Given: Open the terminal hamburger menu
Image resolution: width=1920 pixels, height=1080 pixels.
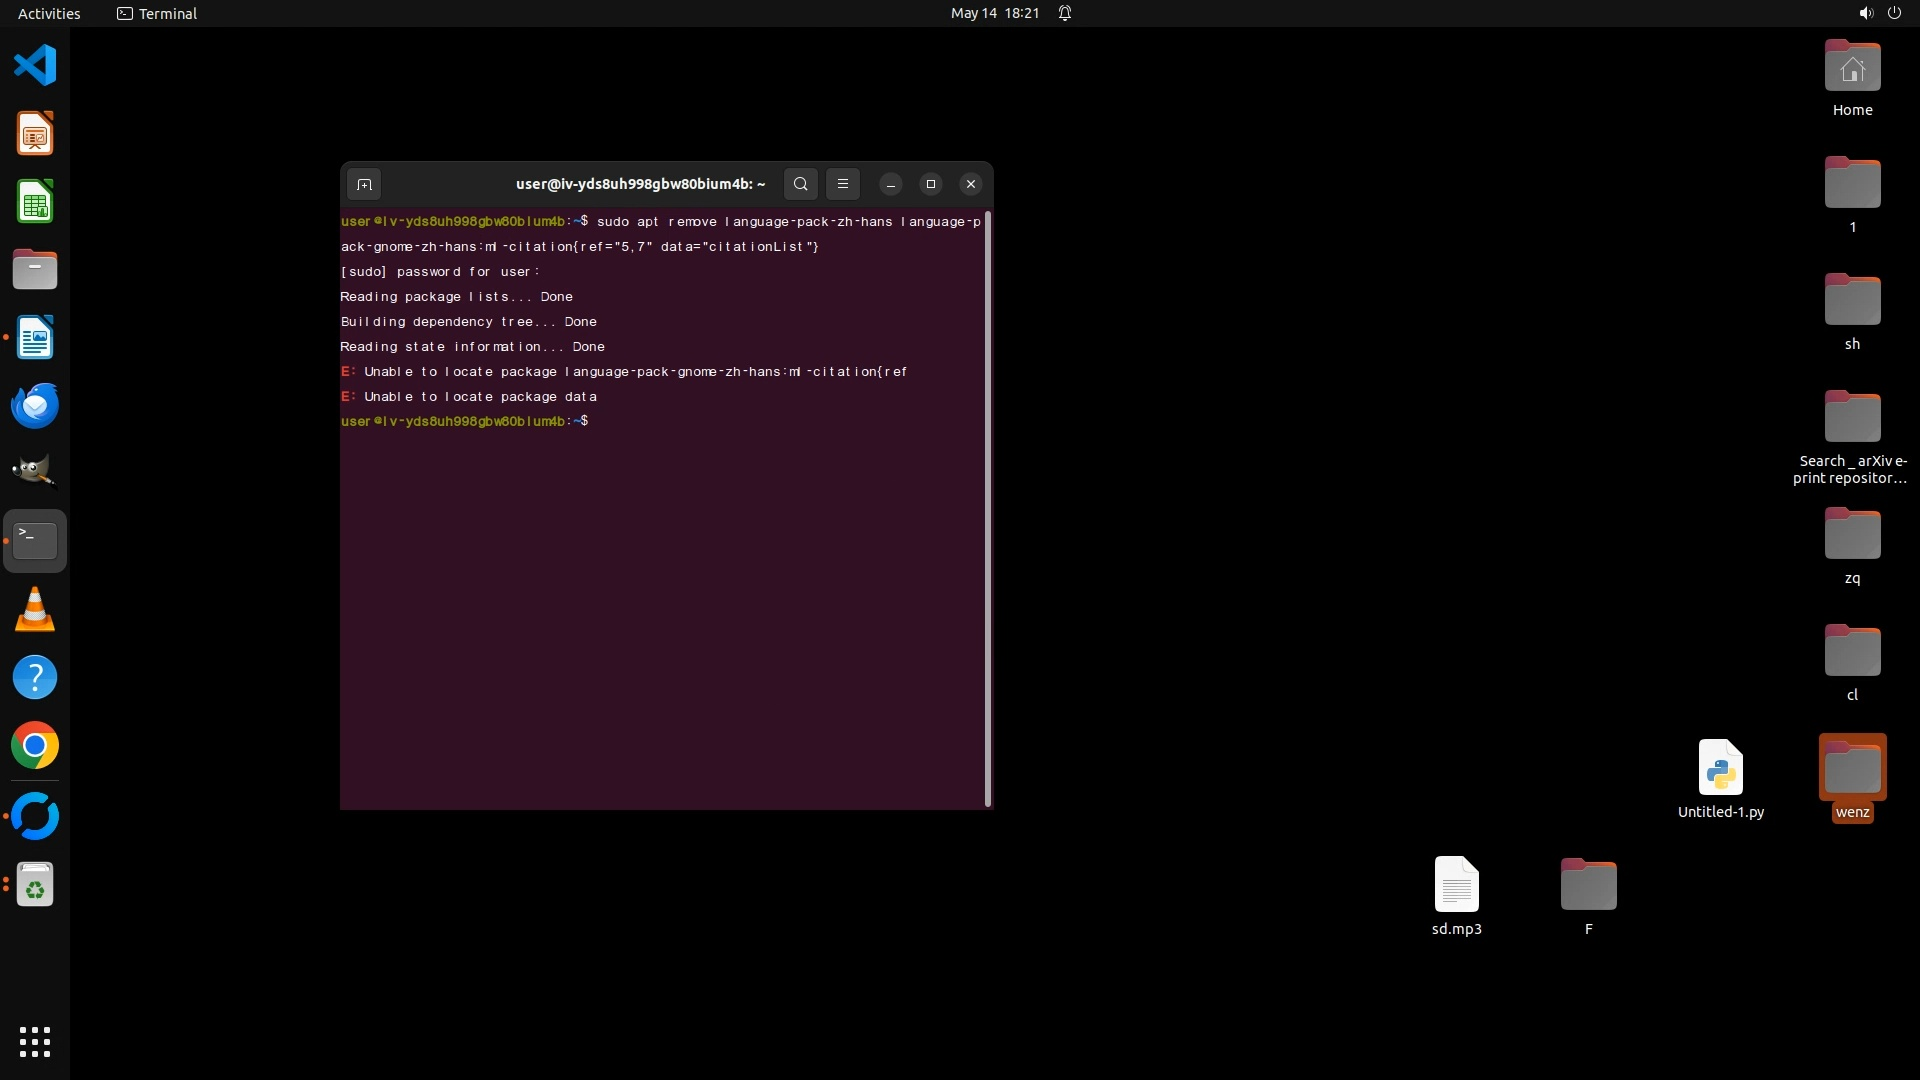Looking at the screenshot, I should 843,184.
